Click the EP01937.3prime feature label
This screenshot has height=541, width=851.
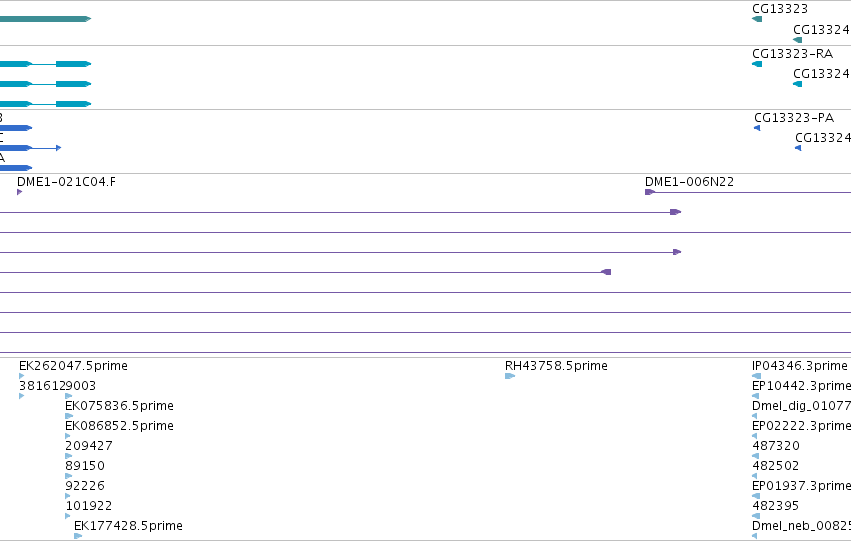(x=802, y=486)
